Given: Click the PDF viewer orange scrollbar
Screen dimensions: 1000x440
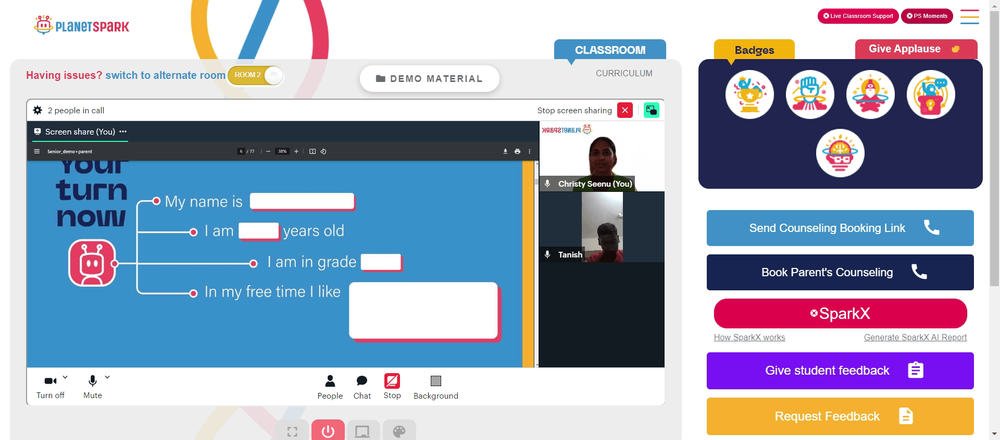Looking at the screenshot, I should point(528,263).
